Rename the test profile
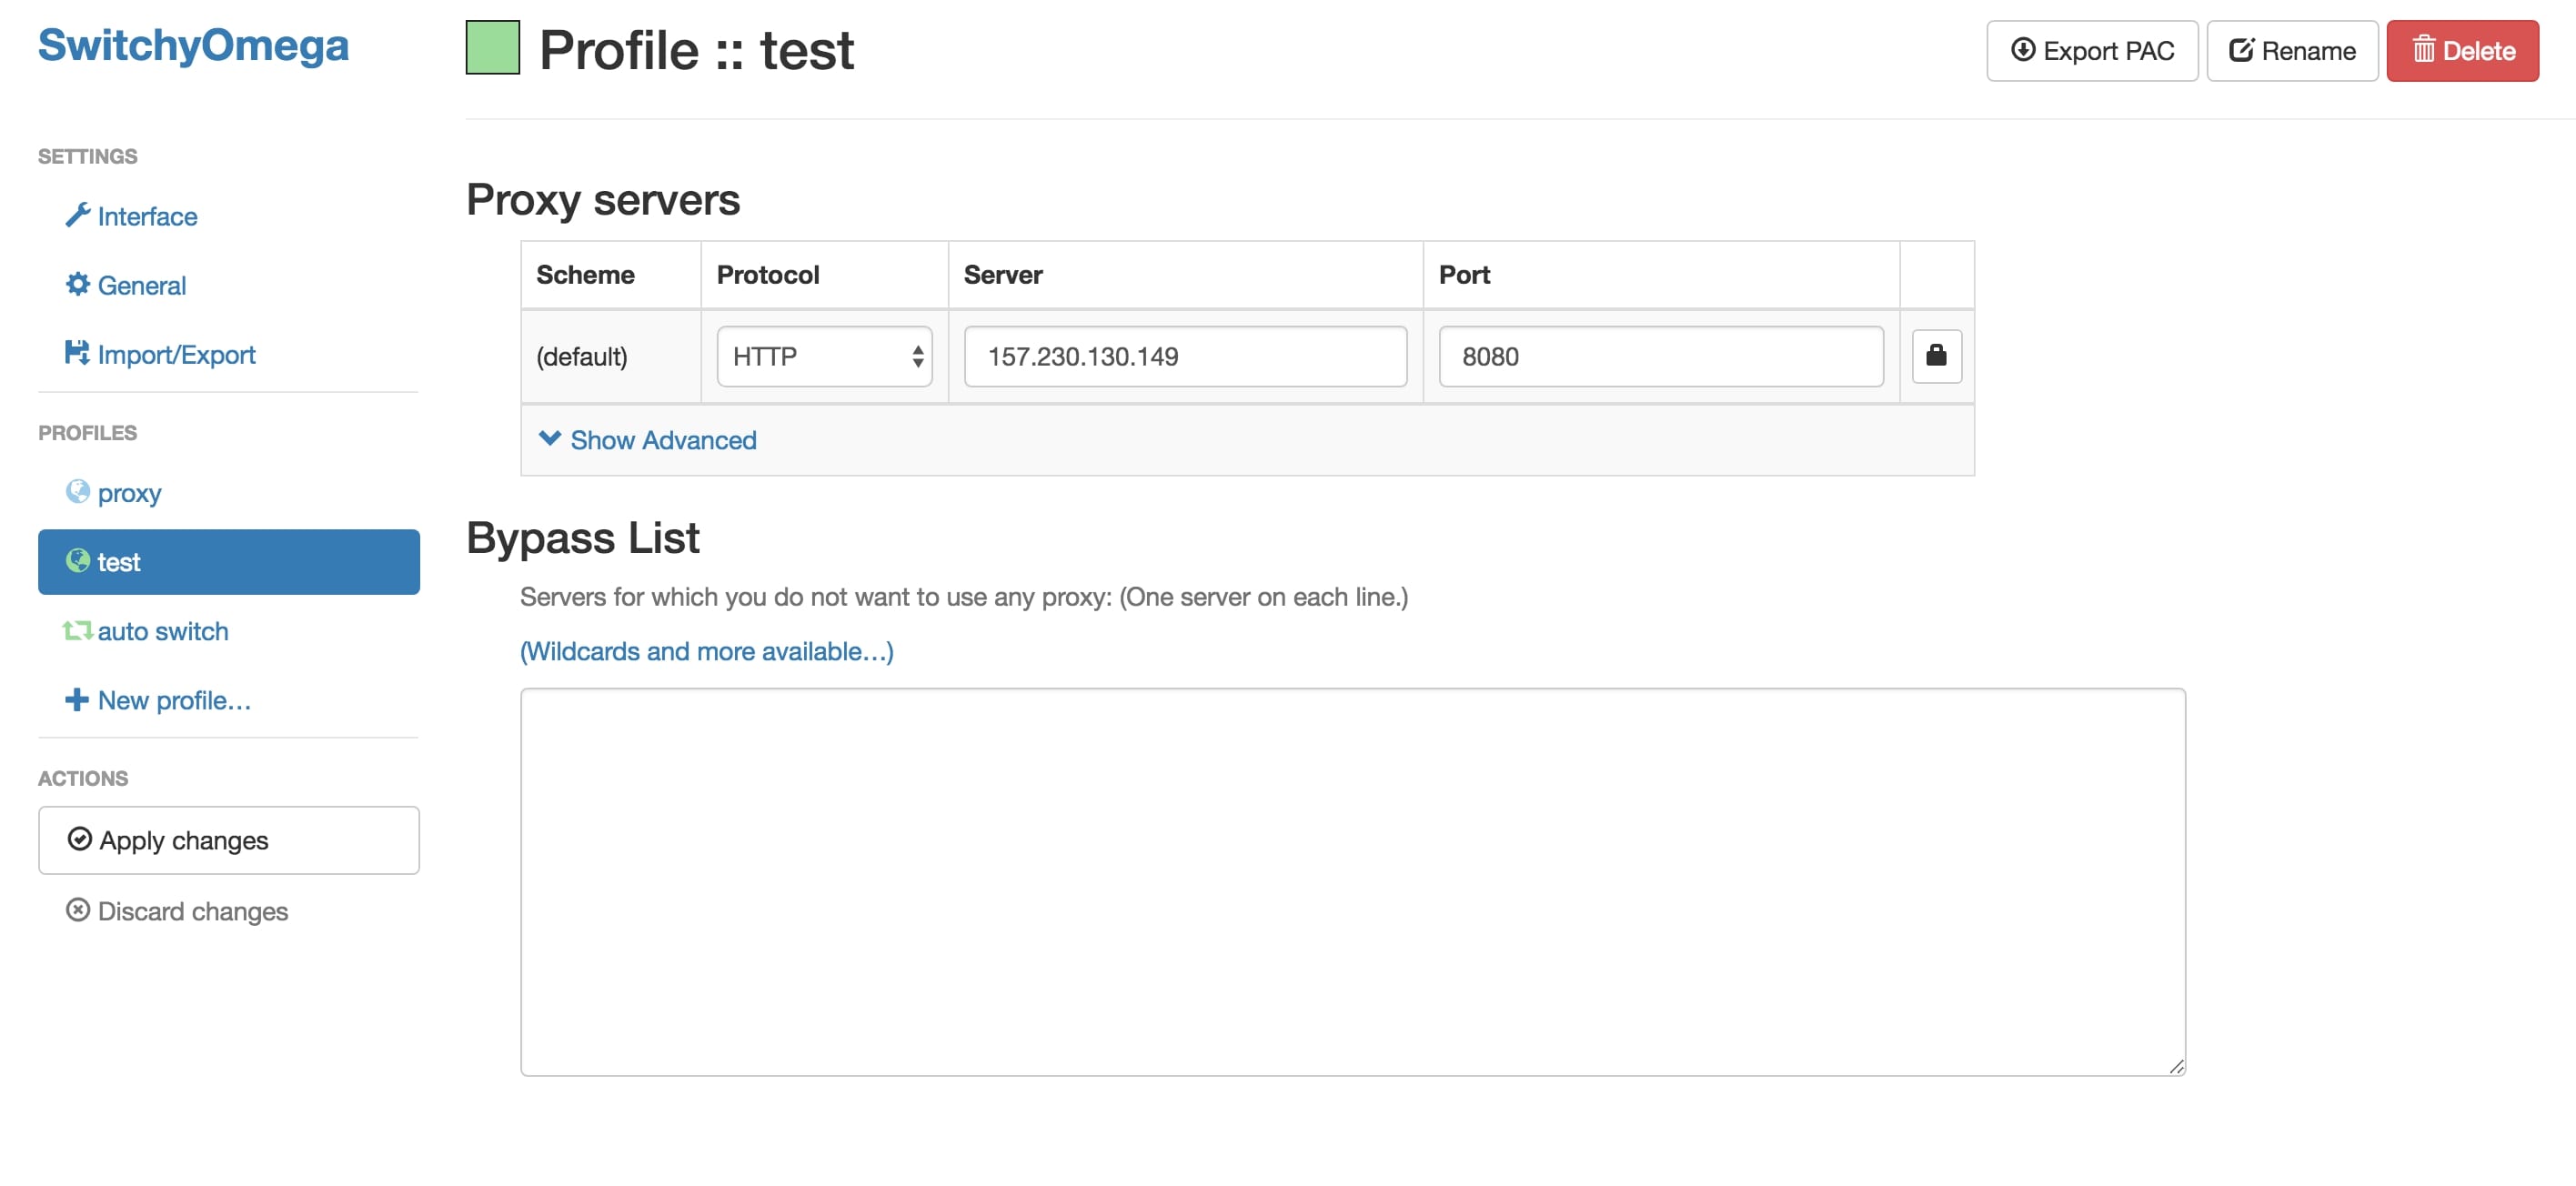This screenshot has width=2576, height=1186. point(2292,50)
